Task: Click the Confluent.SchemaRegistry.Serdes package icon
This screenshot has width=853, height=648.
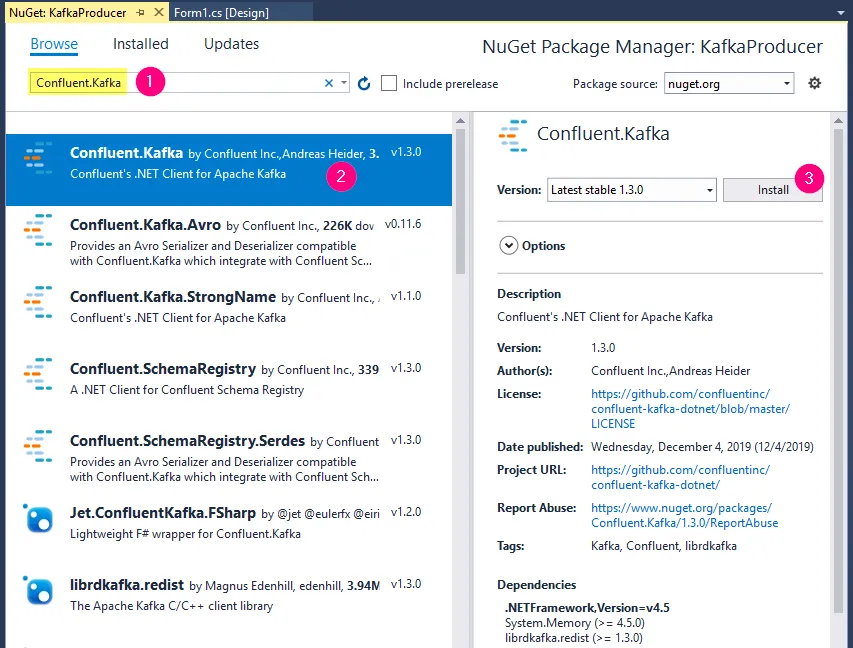Action: (38, 446)
